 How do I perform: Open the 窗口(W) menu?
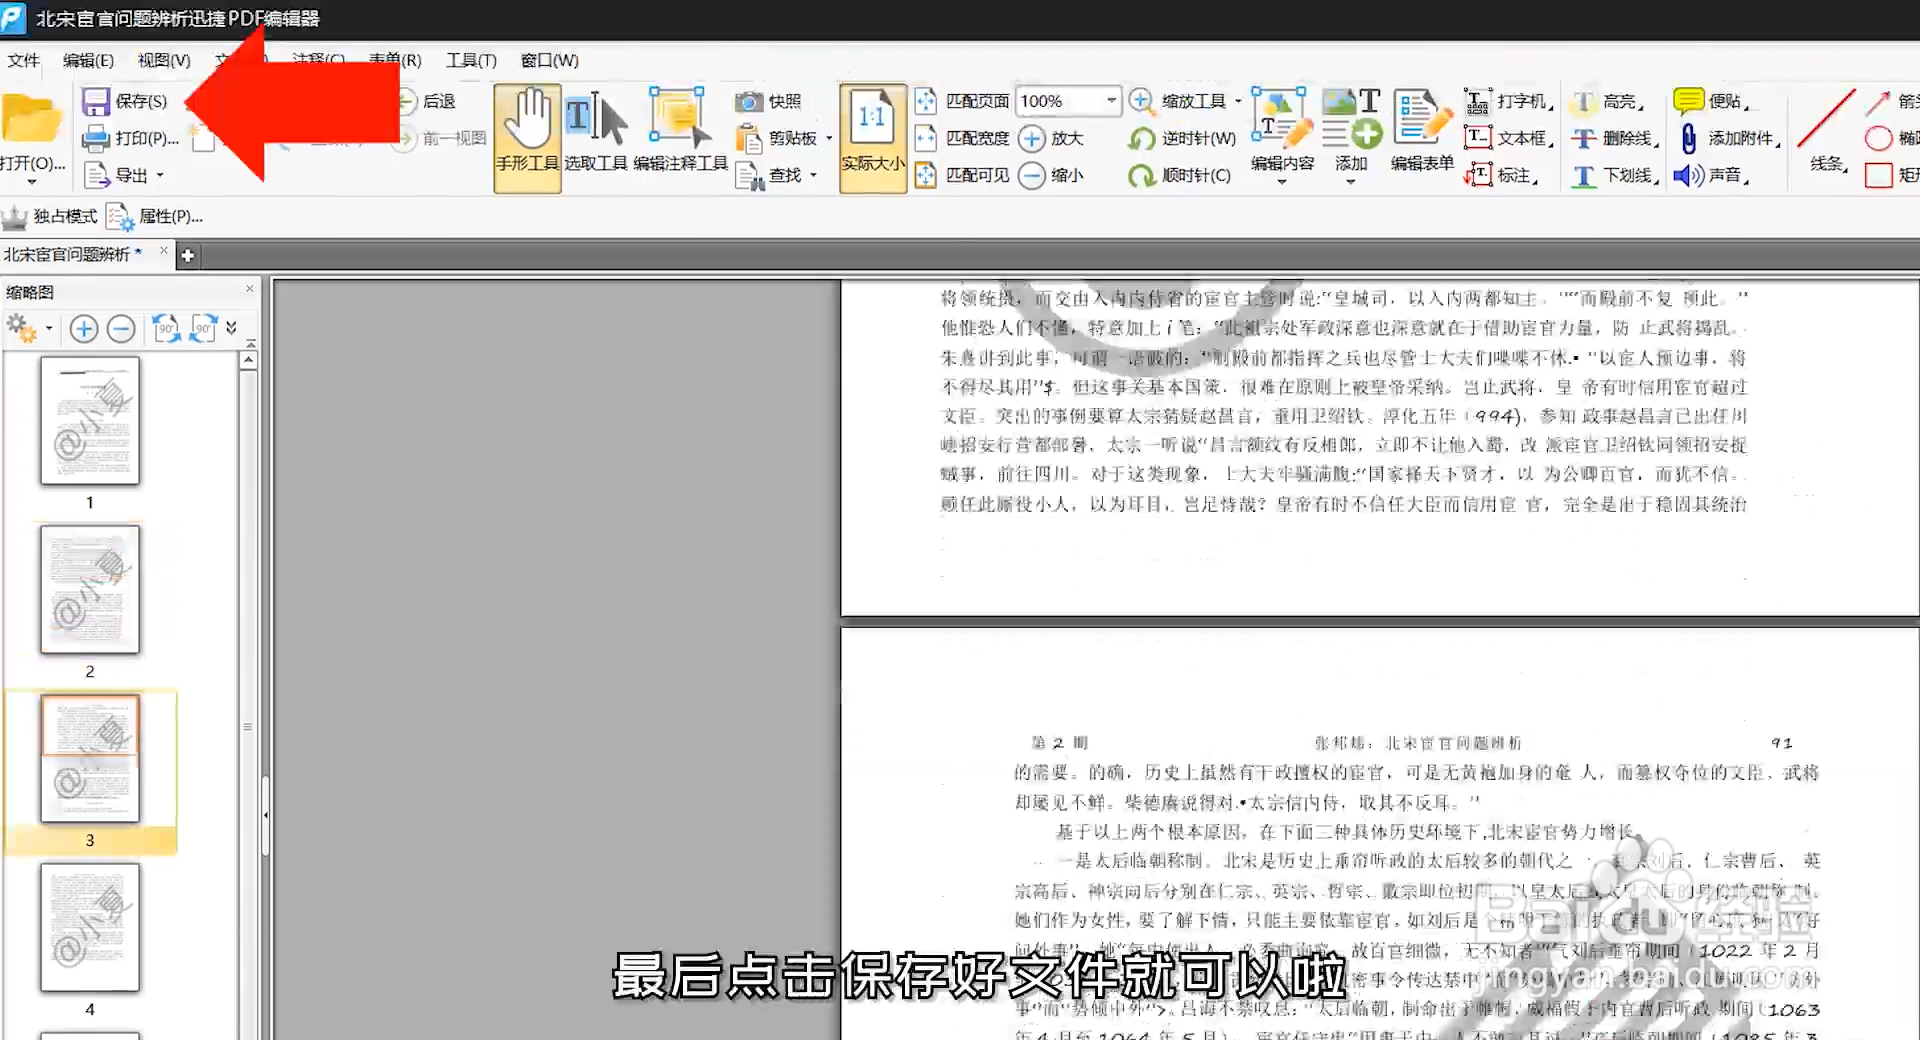tap(549, 60)
